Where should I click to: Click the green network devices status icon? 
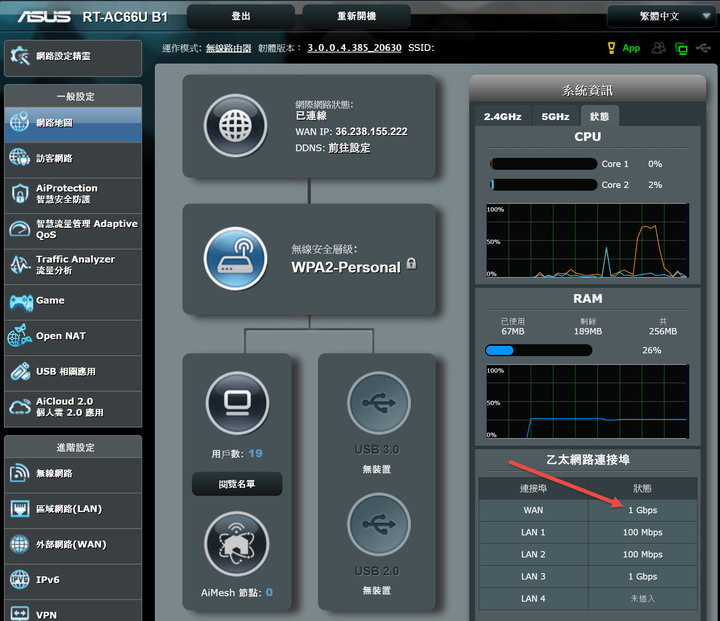(681, 48)
